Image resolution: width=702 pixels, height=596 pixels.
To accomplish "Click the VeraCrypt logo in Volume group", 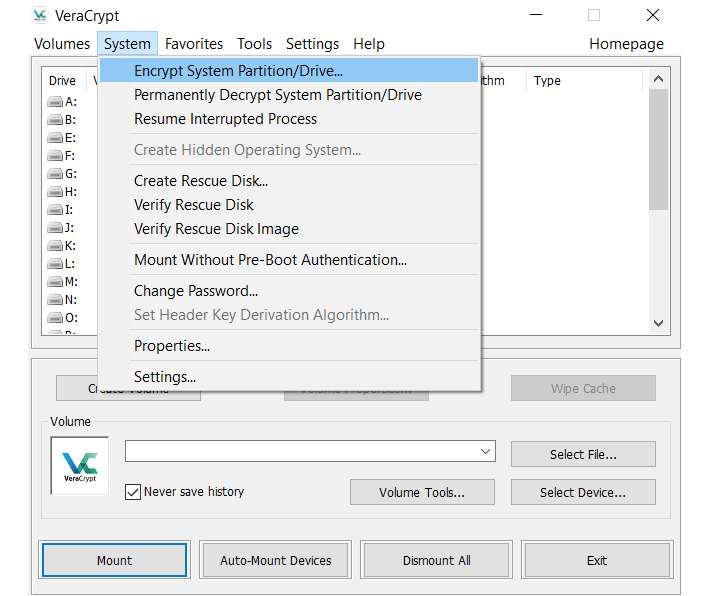I will [x=80, y=466].
